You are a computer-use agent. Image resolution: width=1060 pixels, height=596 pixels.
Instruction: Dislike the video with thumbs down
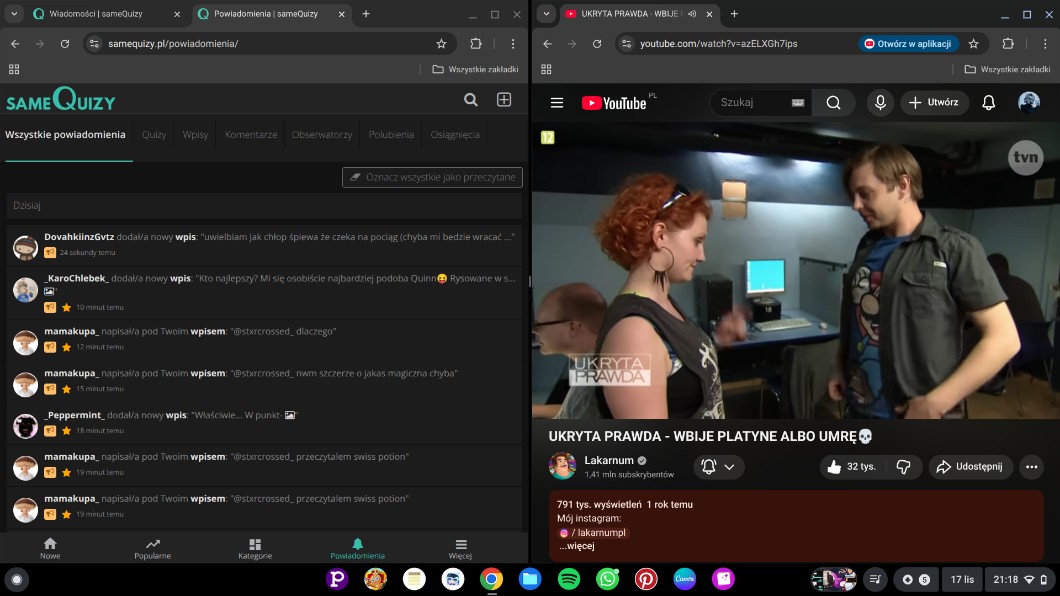pos(903,467)
